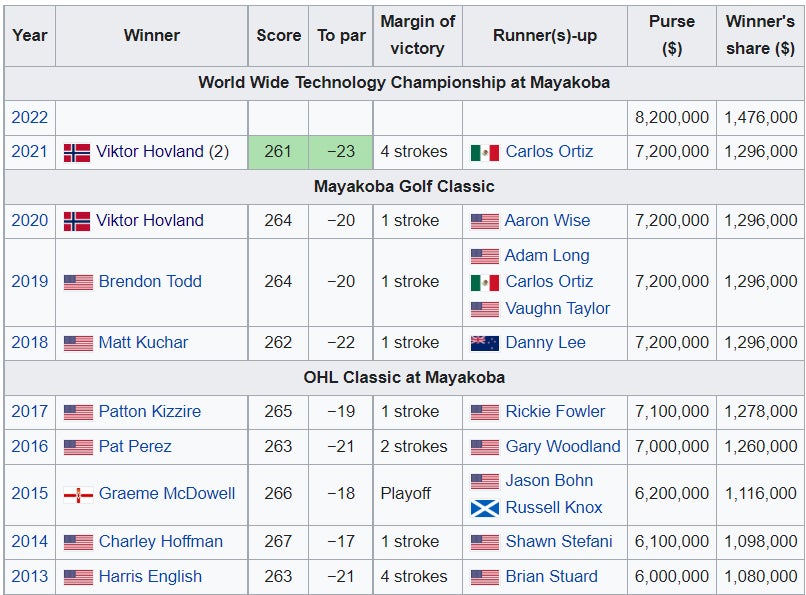The width and height of the screenshot is (806, 595).
Task: Click the Vaughn Taylor runner-up link
Action: (x=557, y=308)
